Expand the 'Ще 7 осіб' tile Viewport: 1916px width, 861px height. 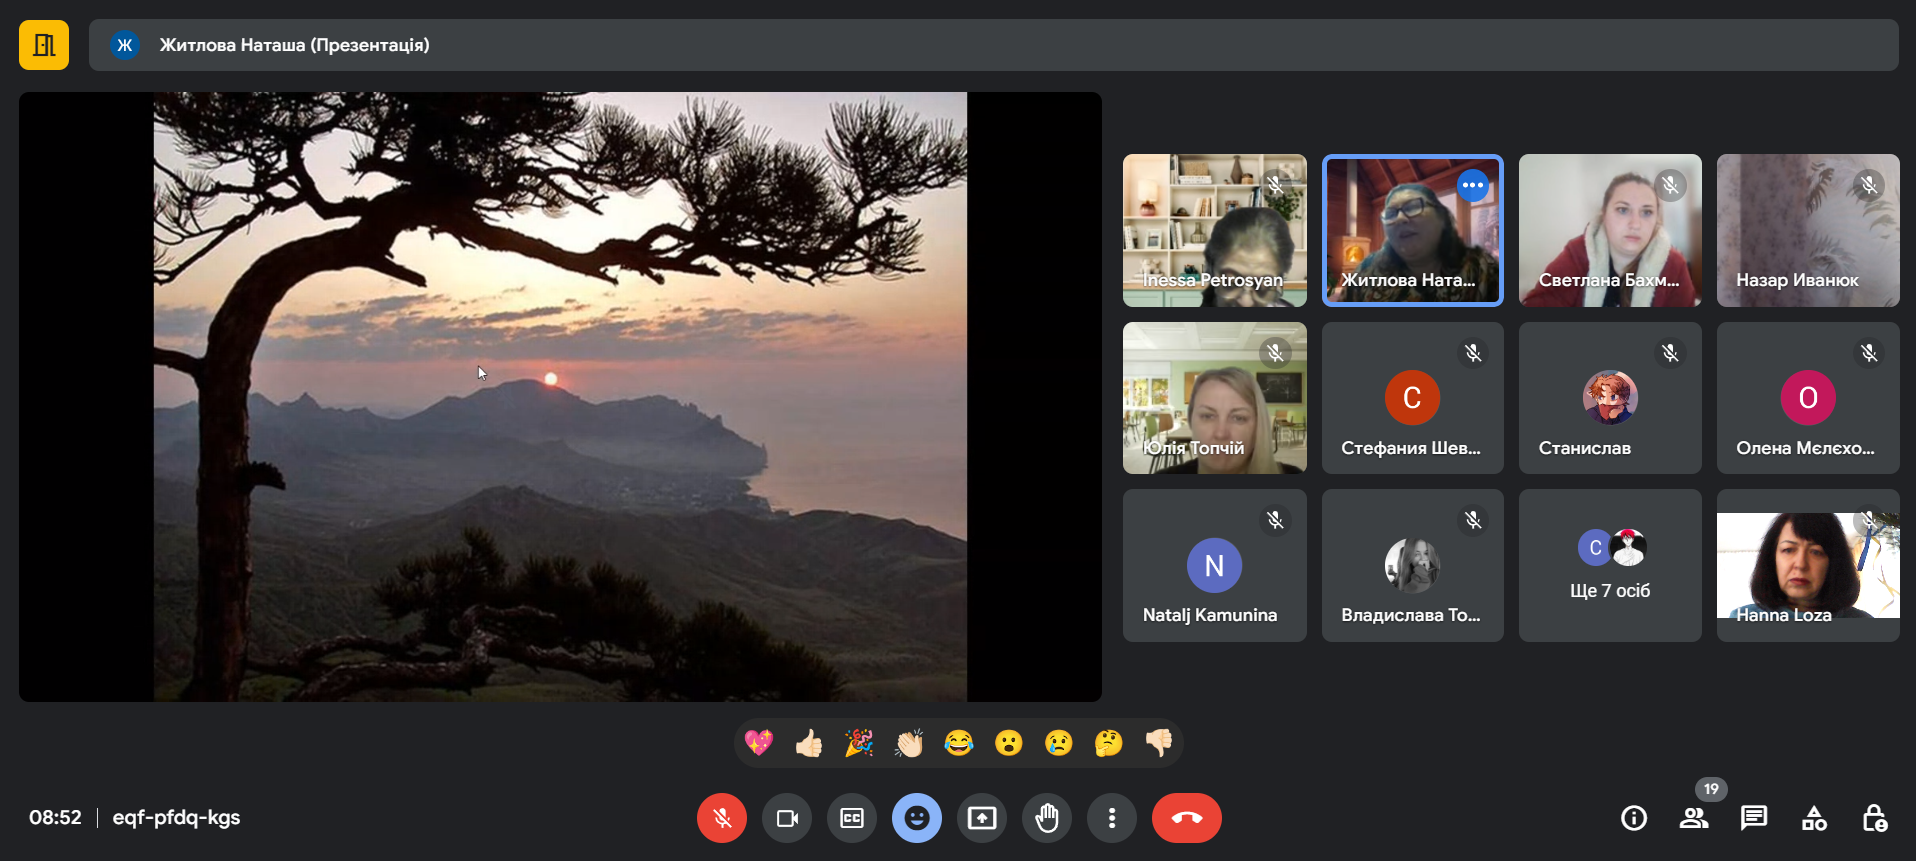pyautogui.click(x=1610, y=566)
